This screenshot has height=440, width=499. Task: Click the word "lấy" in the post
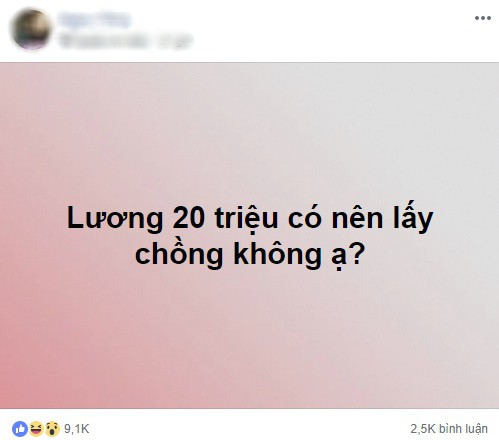(x=413, y=217)
